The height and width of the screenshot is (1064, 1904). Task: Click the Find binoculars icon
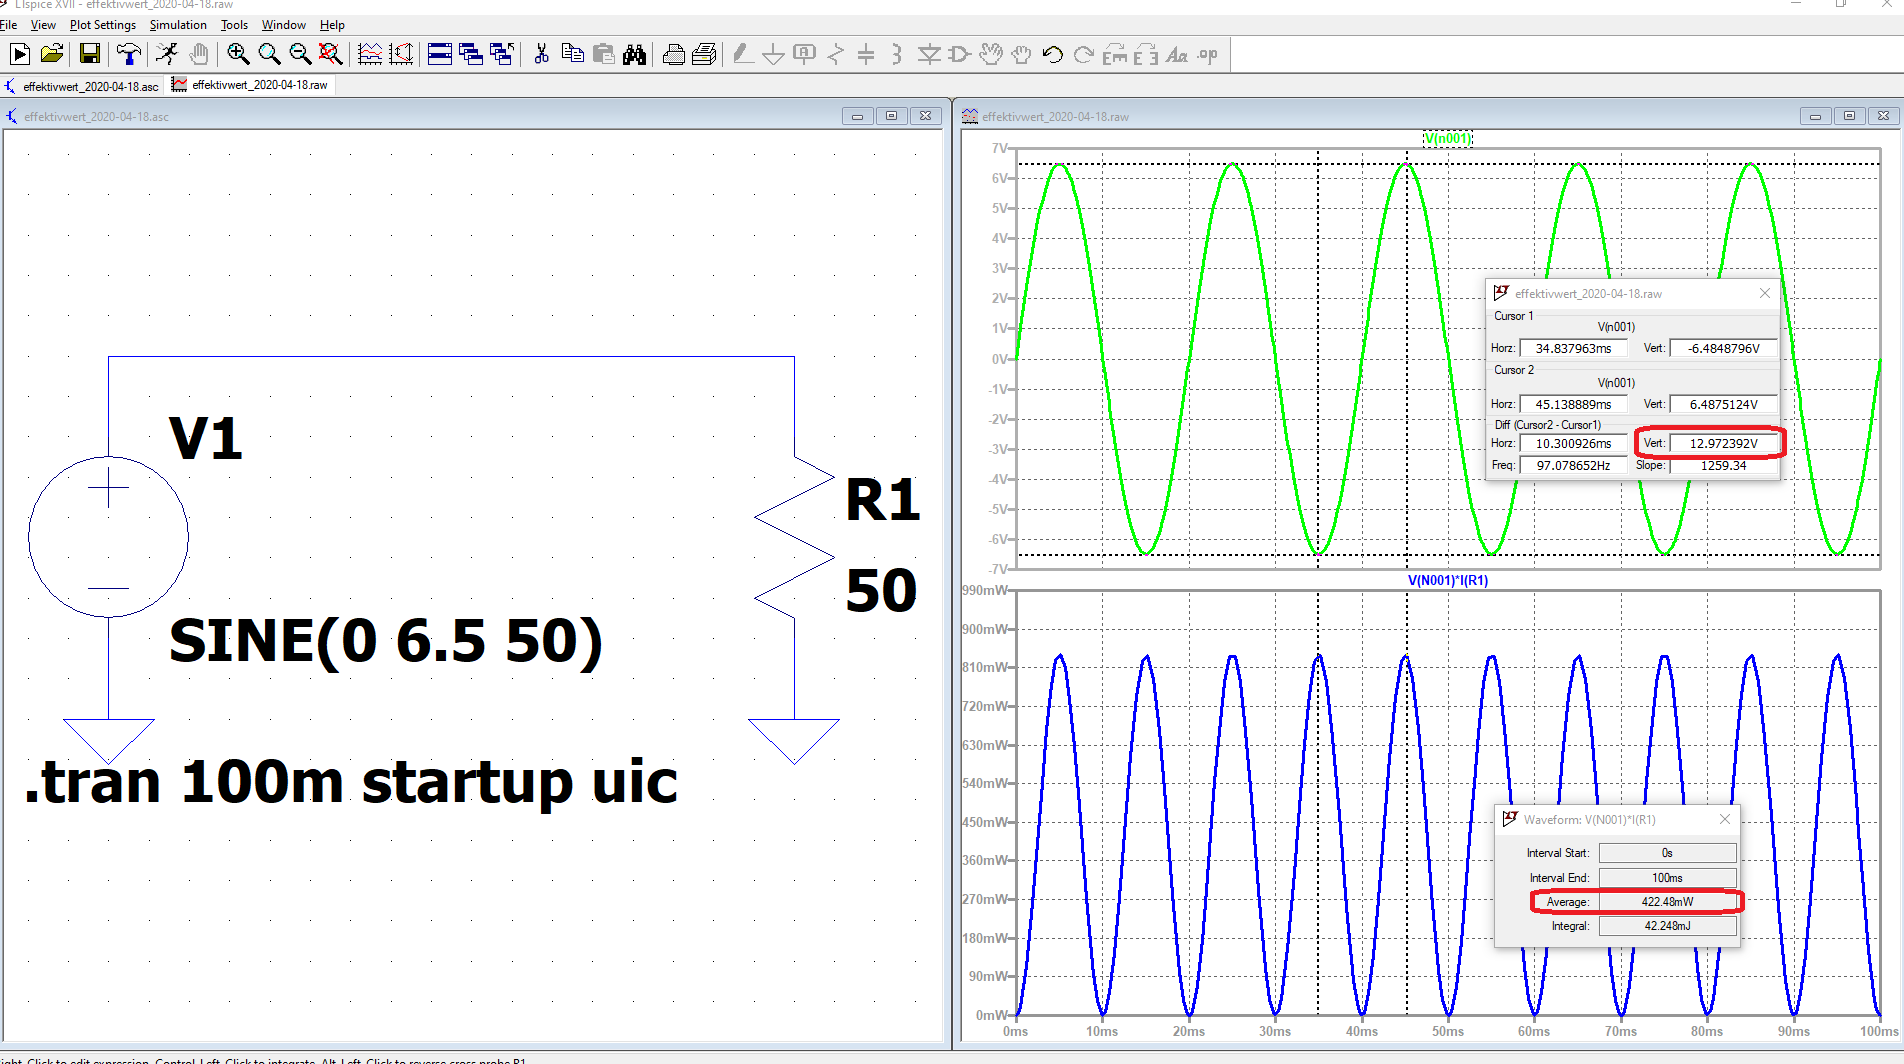coord(634,54)
